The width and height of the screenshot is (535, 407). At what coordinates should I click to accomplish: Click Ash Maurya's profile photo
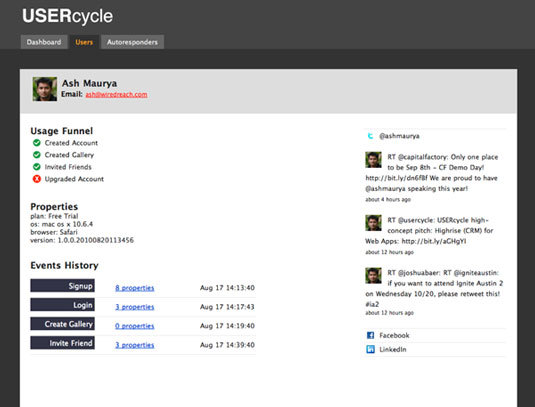point(45,89)
